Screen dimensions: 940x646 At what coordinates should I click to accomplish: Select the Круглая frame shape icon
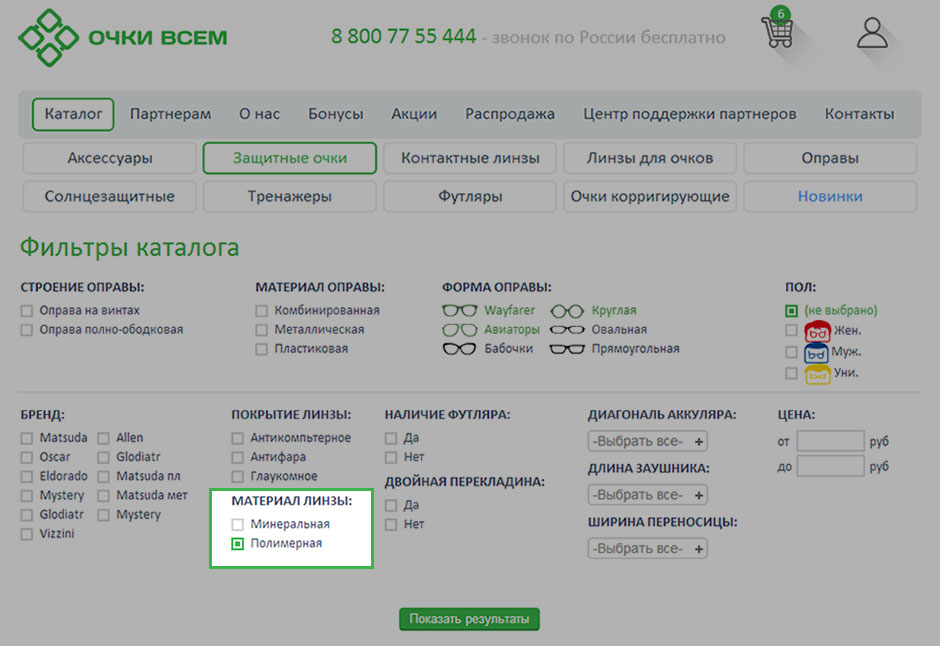coord(566,311)
